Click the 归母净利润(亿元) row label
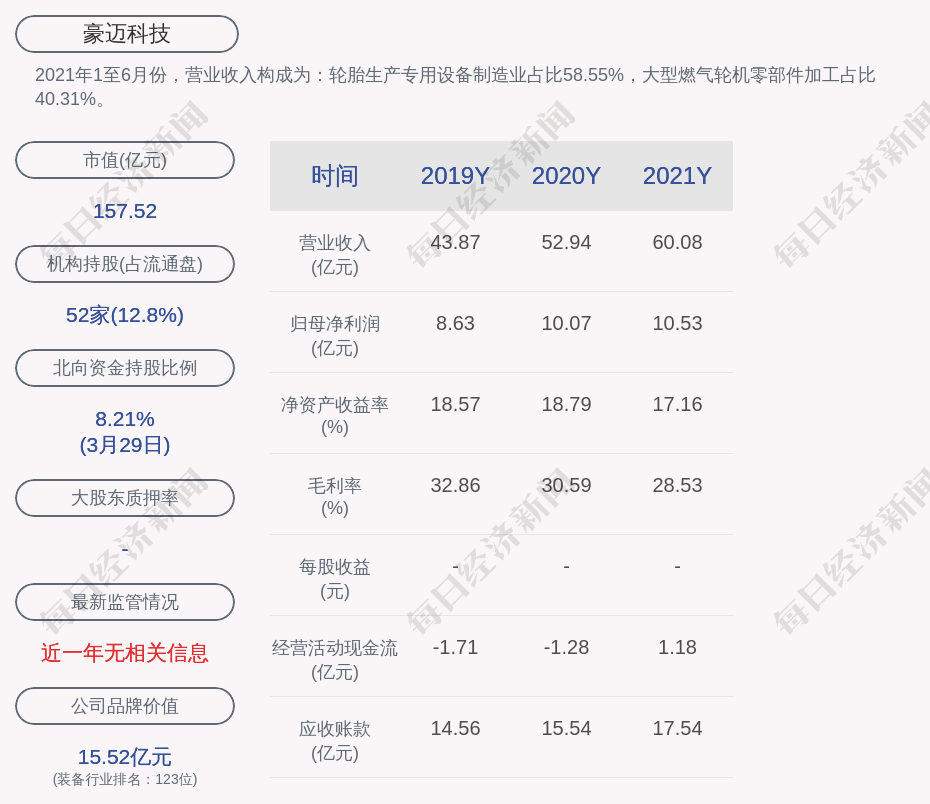The image size is (930, 804). (x=335, y=336)
